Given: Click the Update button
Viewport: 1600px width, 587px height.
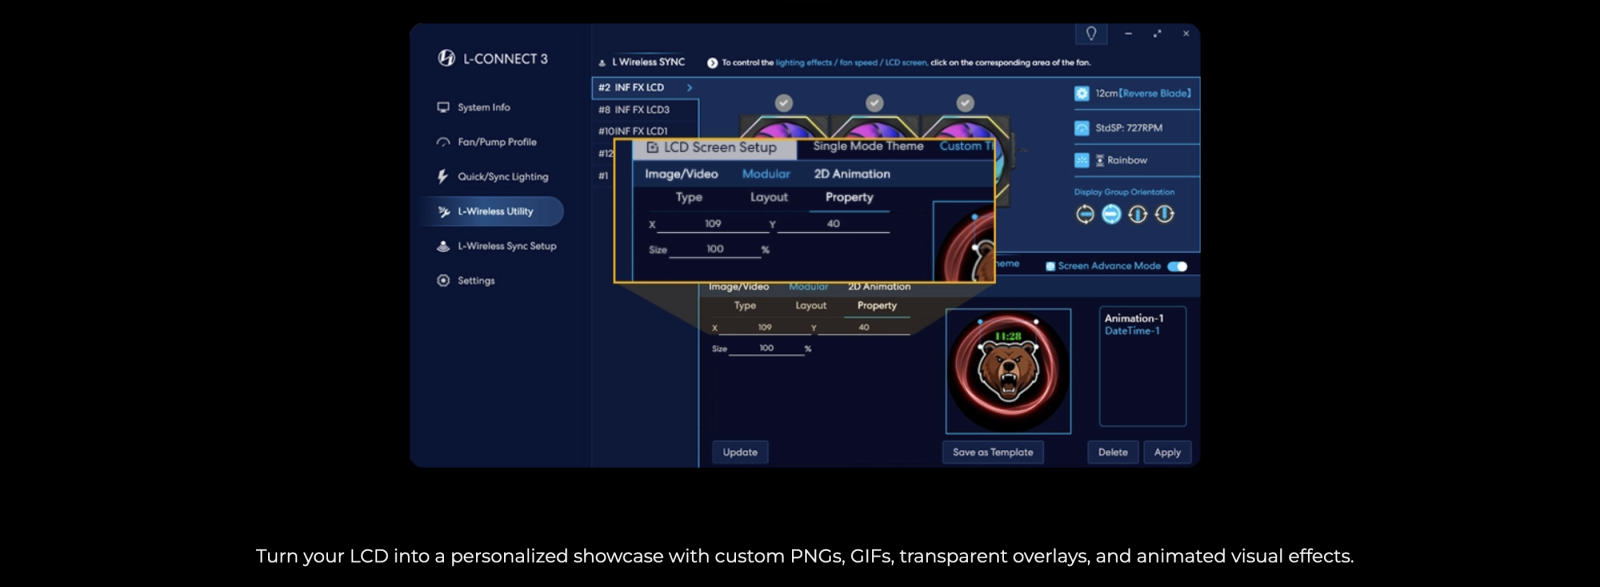Looking at the screenshot, I should click(740, 452).
